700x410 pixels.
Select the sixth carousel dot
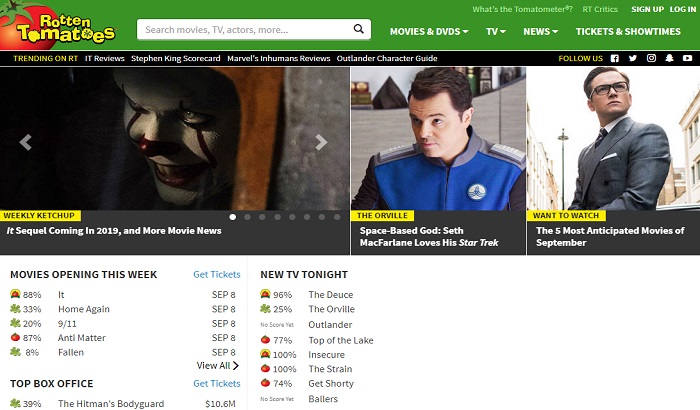click(x=307, y=217)
